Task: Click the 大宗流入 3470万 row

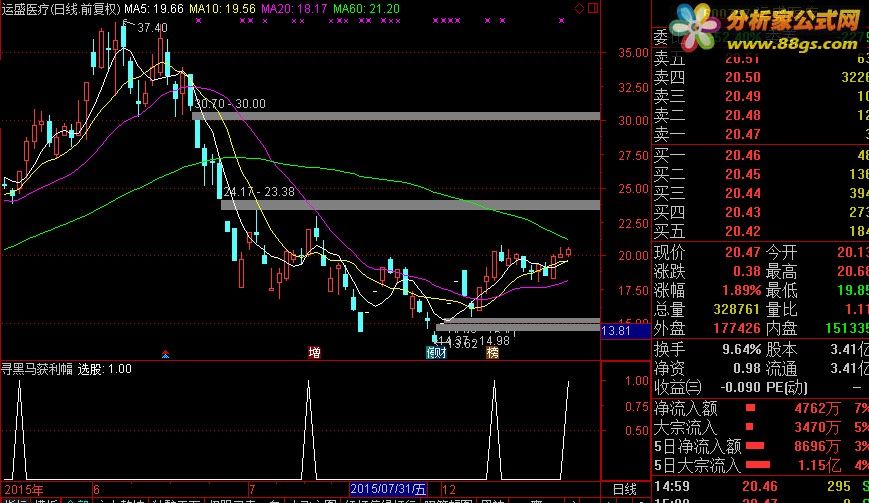Action: coord(760,427)
